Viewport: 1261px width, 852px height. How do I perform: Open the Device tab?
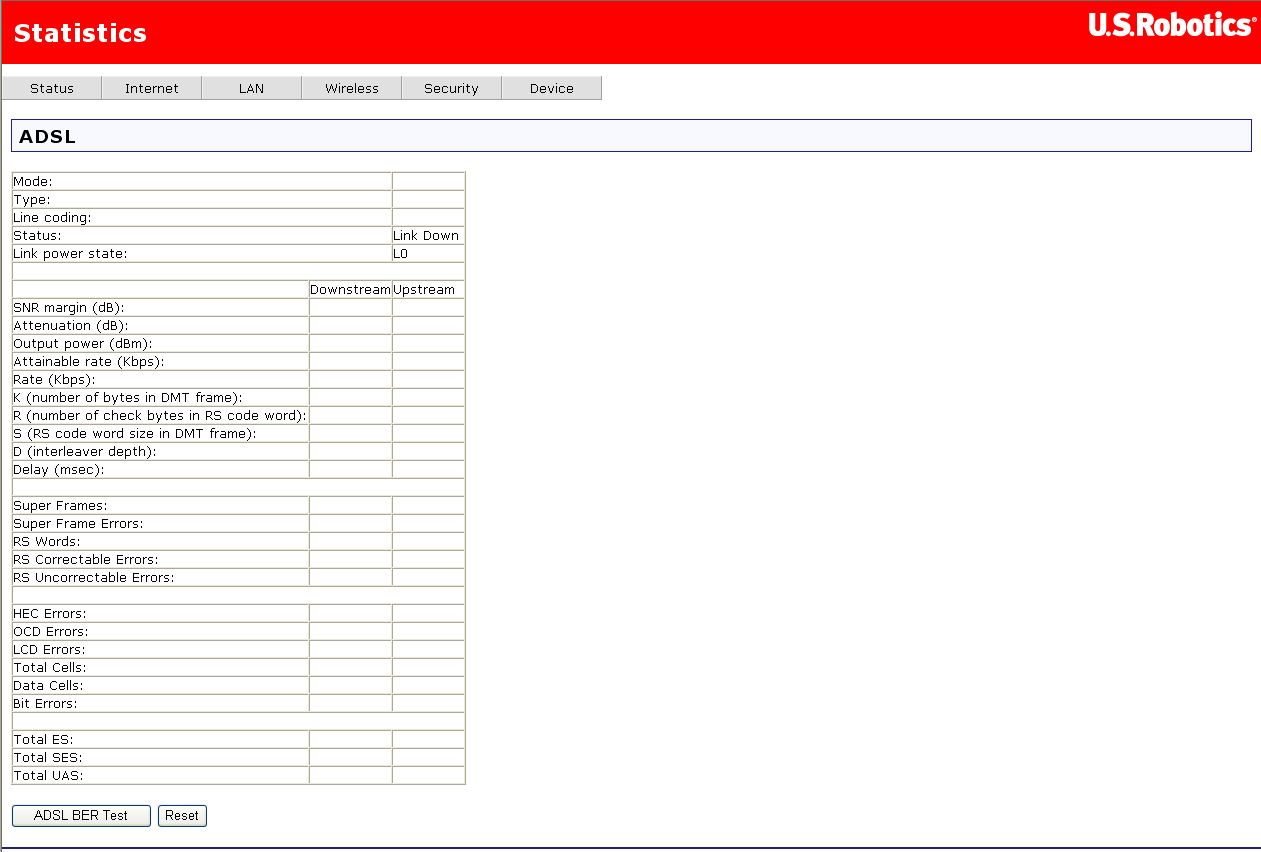point(552,88)
